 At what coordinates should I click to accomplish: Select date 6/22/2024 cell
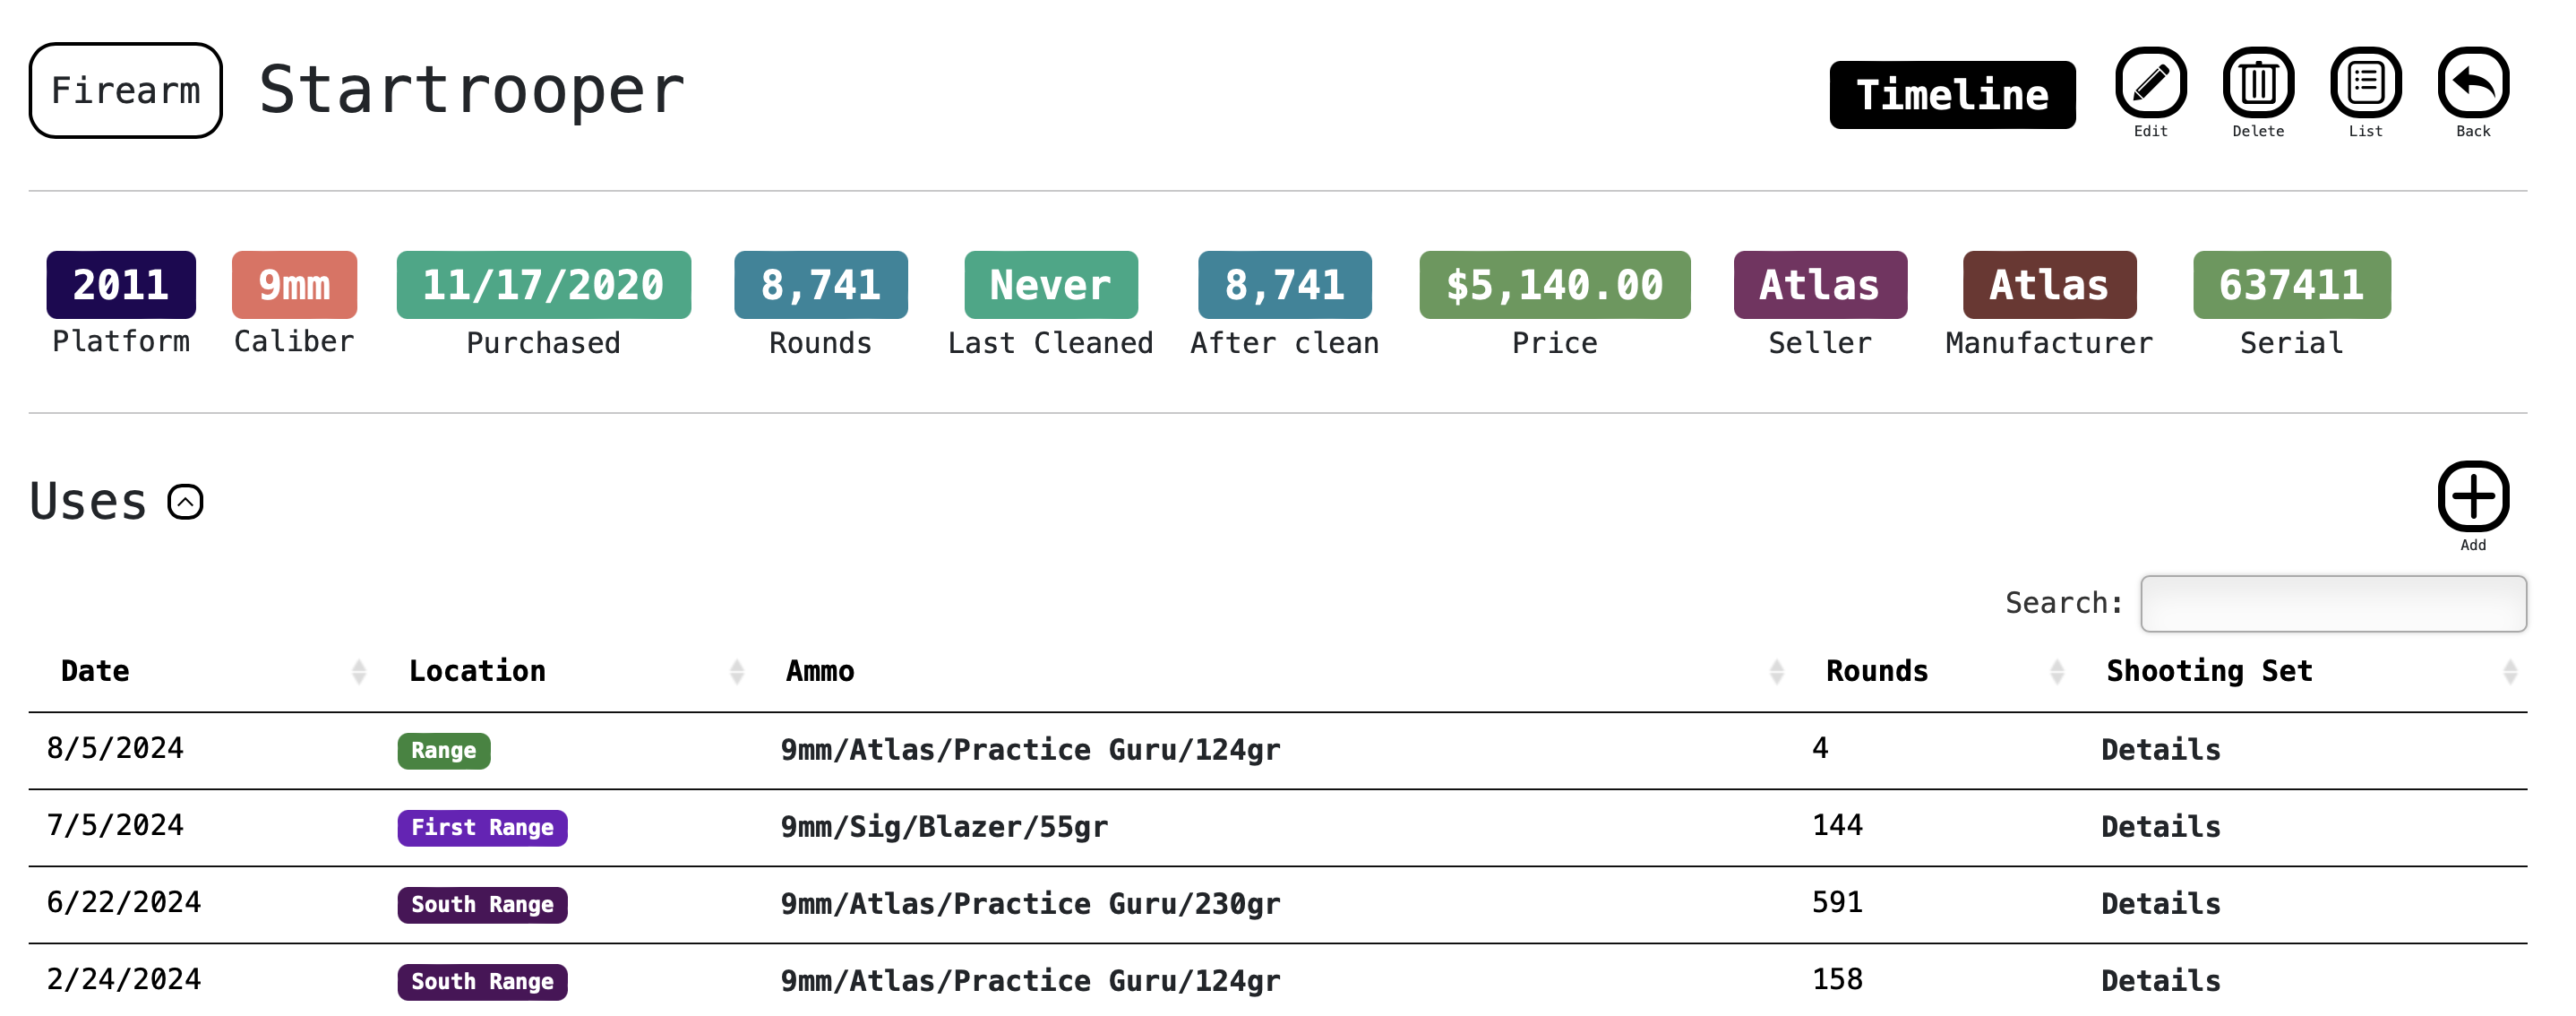[x=124, y=903]
